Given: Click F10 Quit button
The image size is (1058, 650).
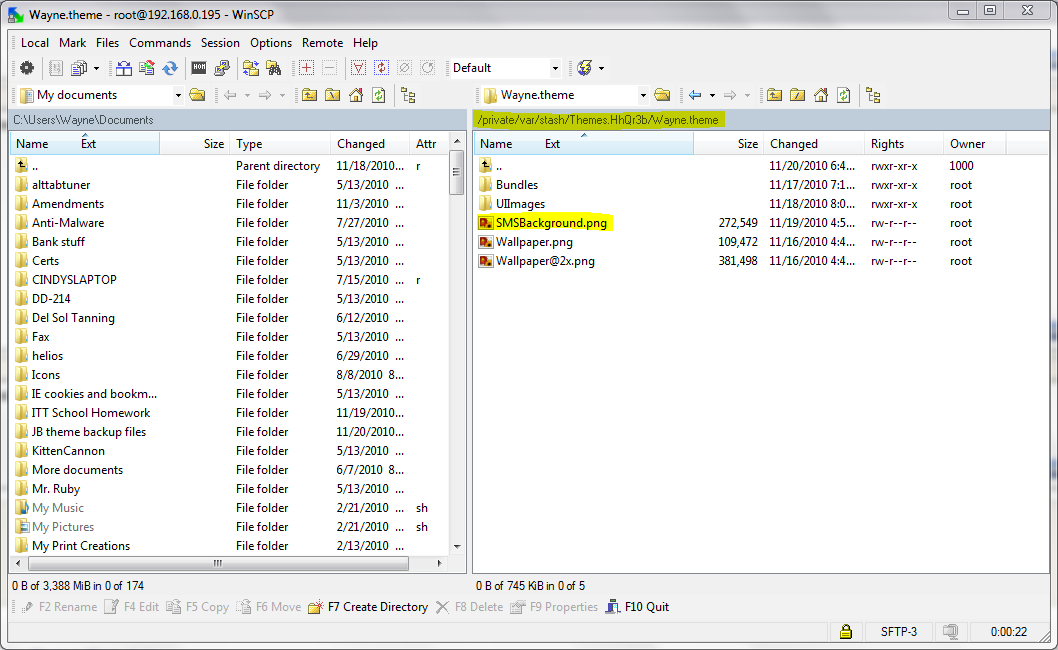Looking at the screenshot, I should (637, 607).
